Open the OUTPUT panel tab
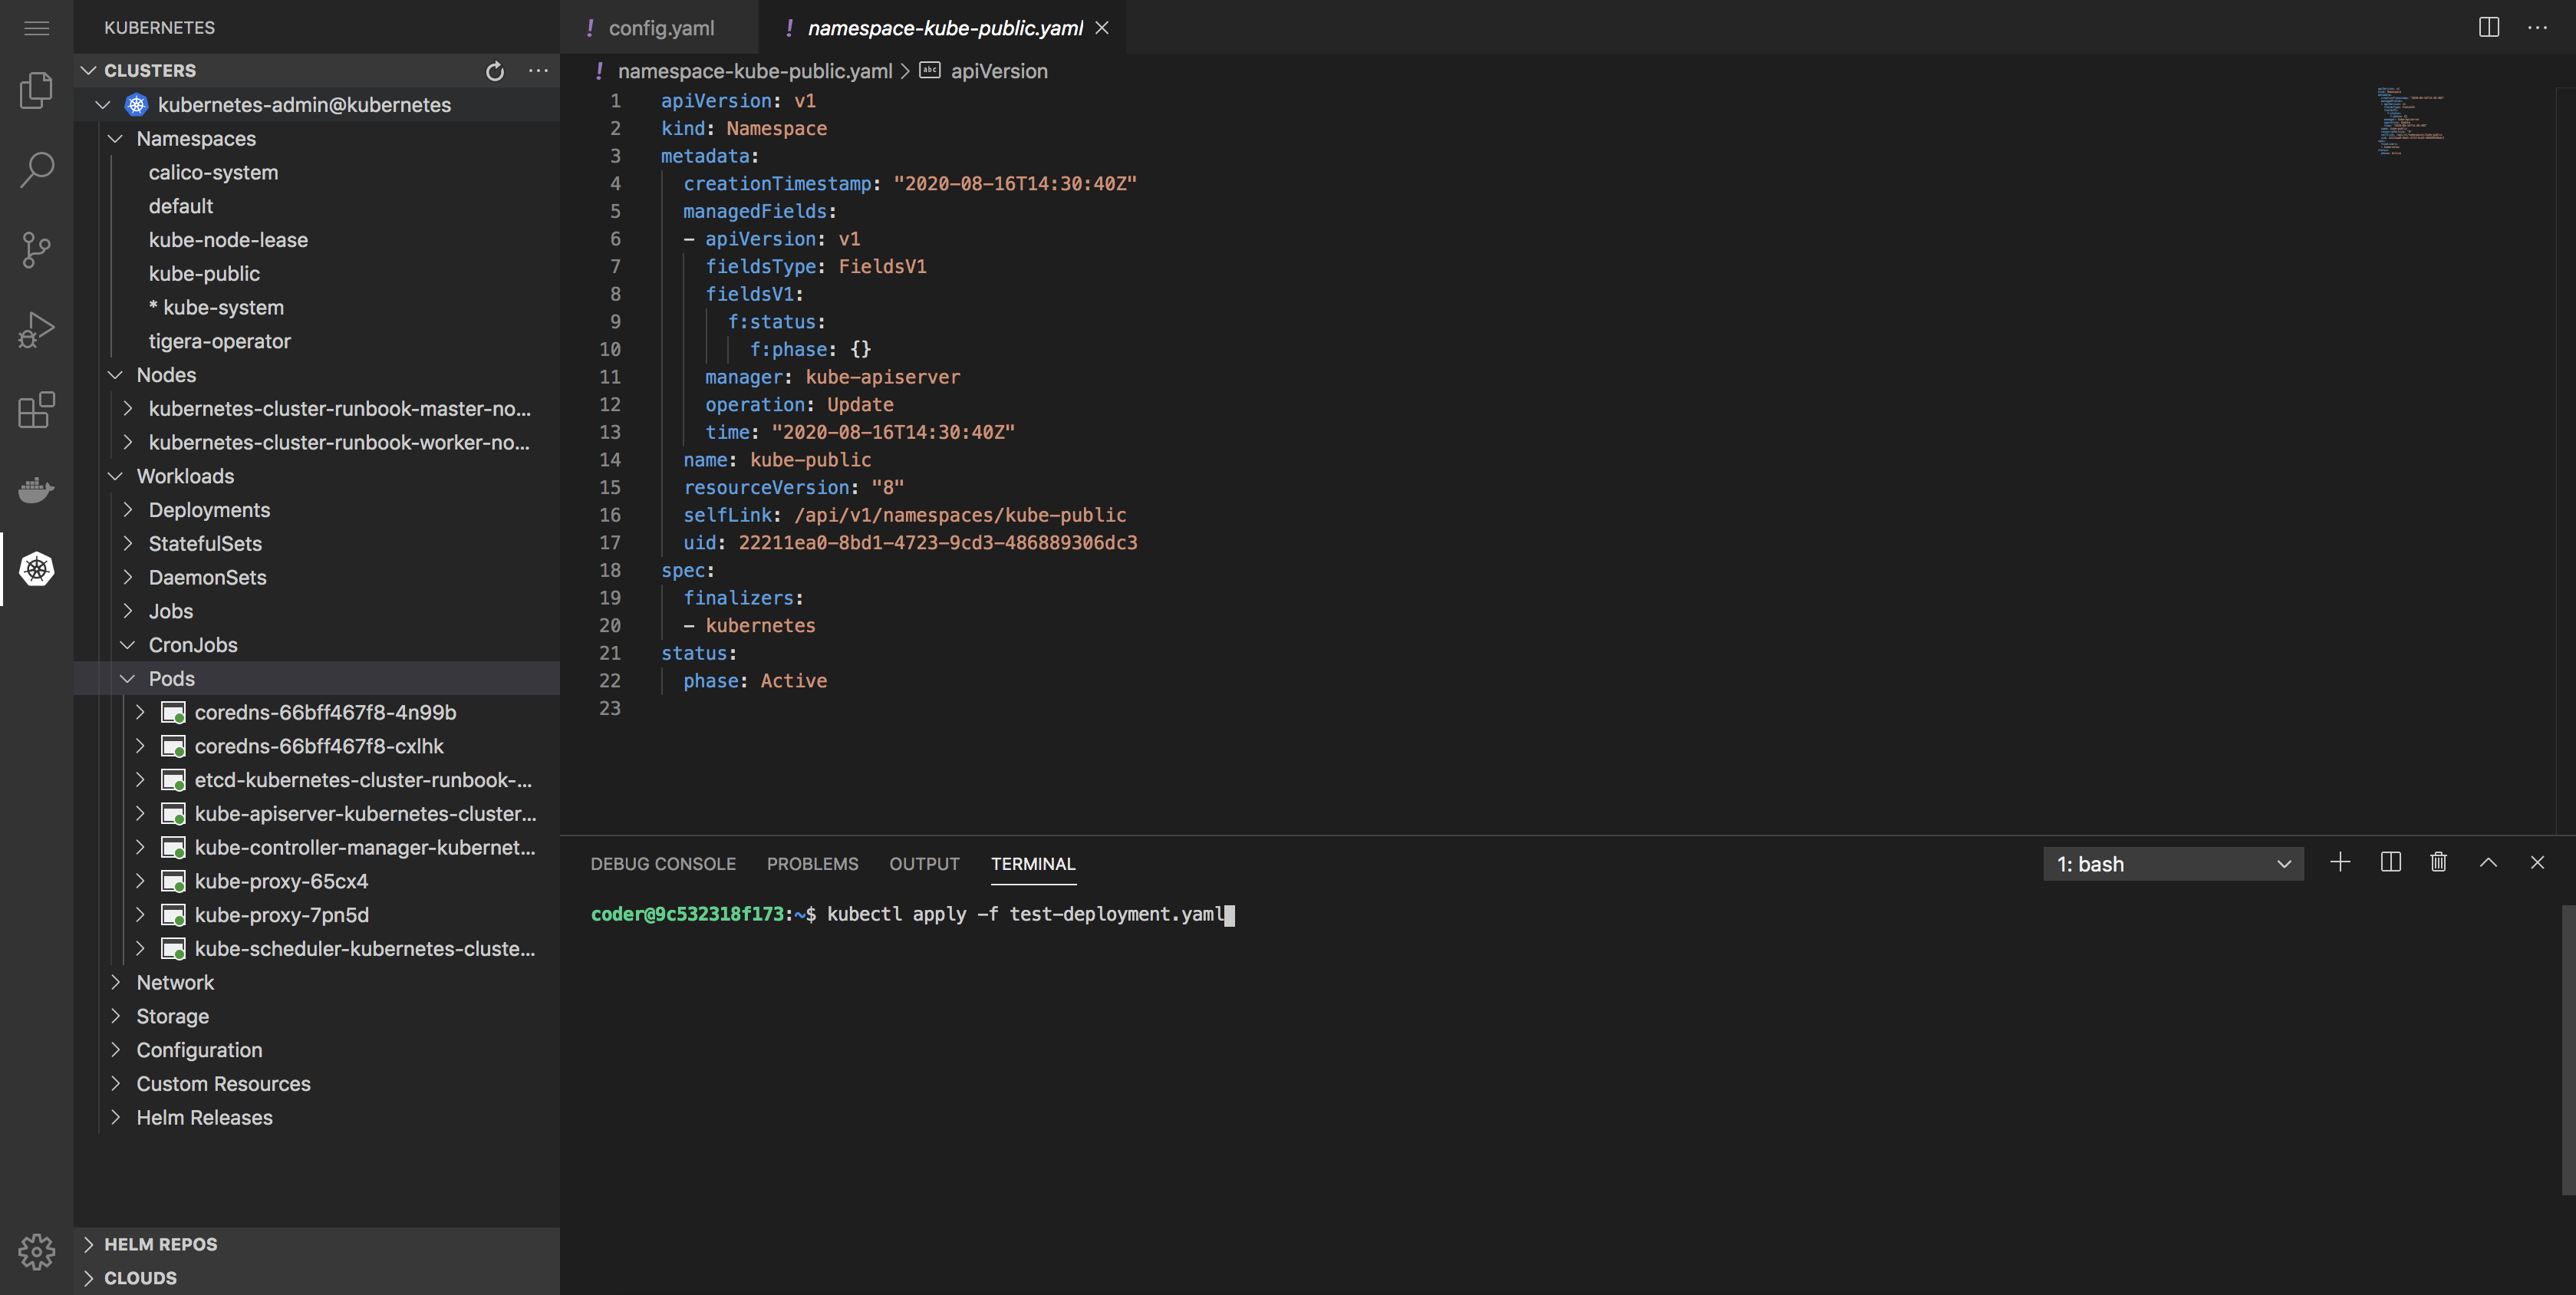The image size is (2576, 1295). [x=924, y=864]
